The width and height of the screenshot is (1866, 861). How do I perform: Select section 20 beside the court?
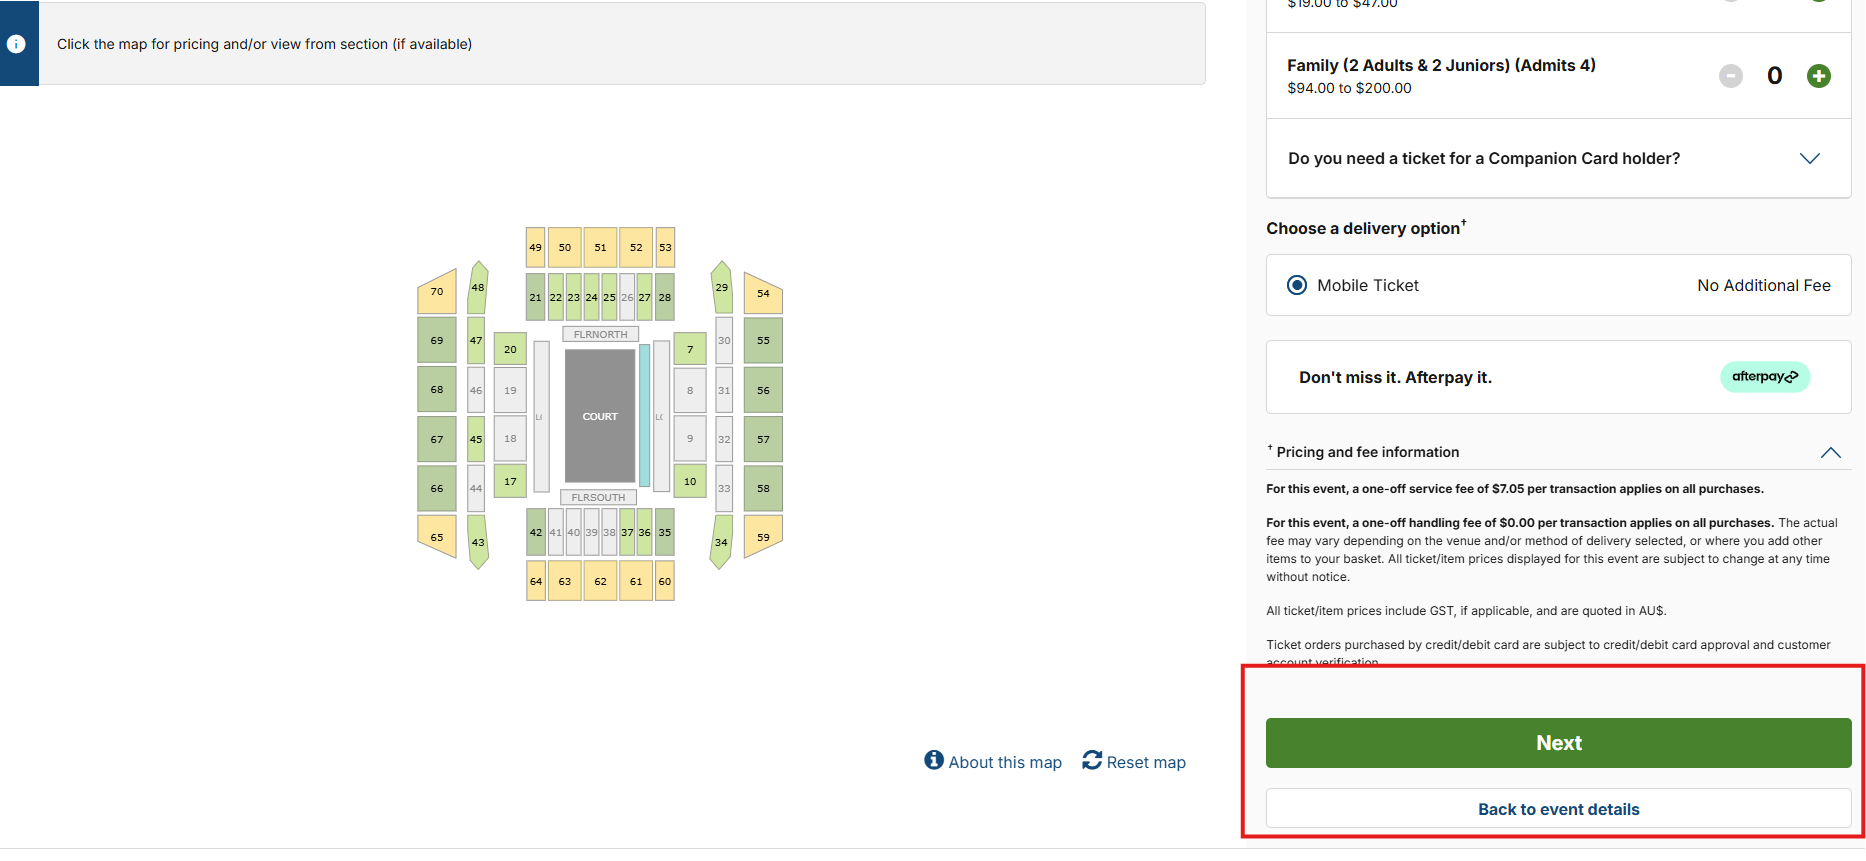point(510,349)
